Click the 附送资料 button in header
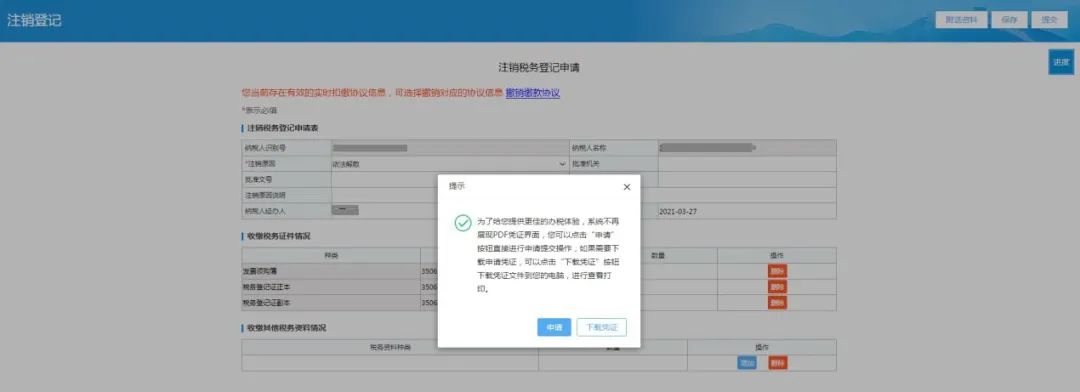 point(962,20)
